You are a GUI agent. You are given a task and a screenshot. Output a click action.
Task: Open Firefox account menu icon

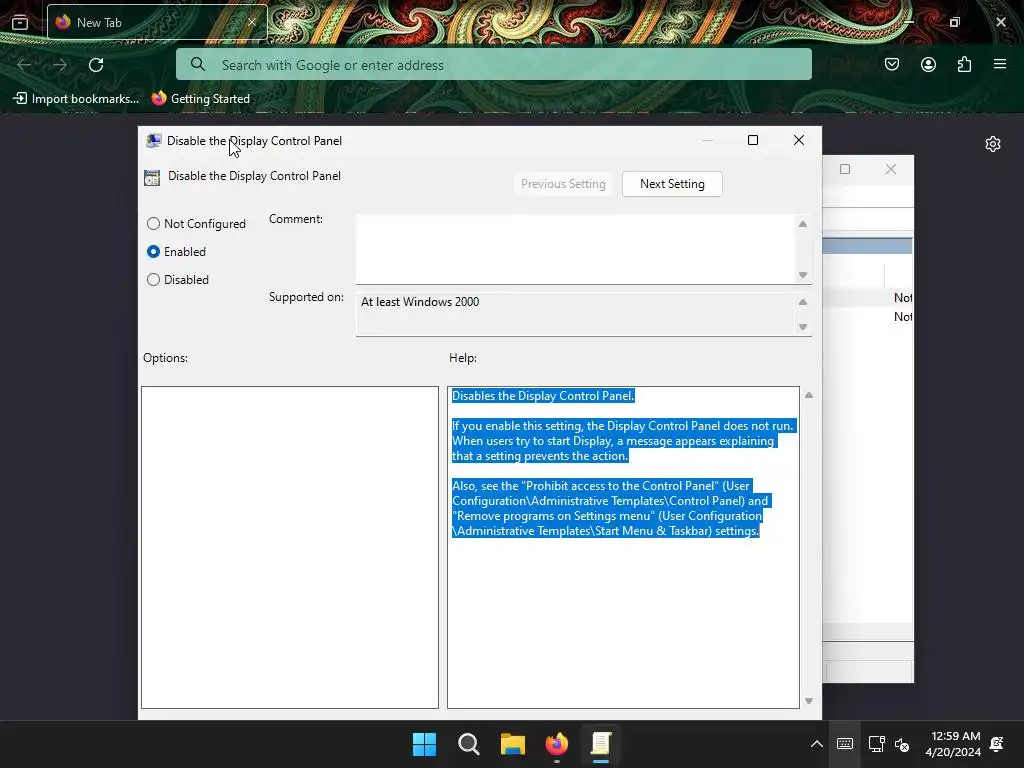click(x=928, y=64)
